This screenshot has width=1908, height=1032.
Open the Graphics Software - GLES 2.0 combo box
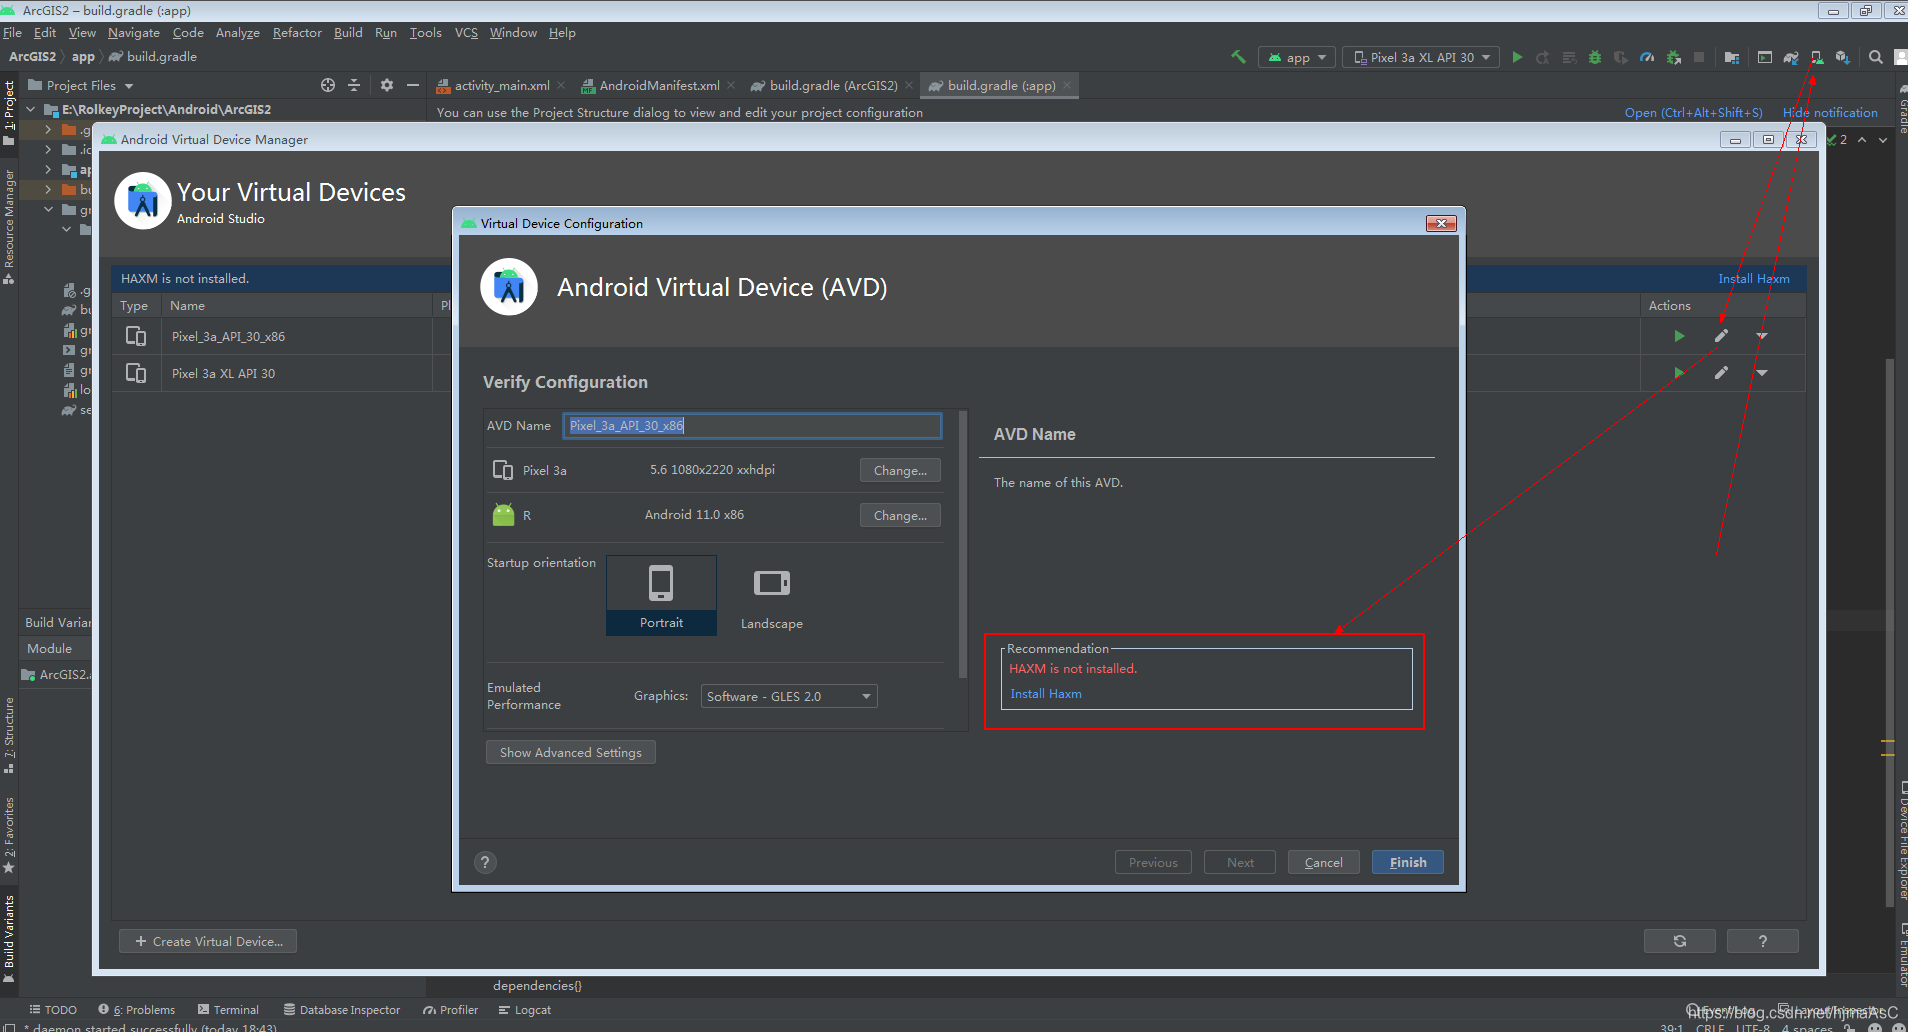(789, 696)
